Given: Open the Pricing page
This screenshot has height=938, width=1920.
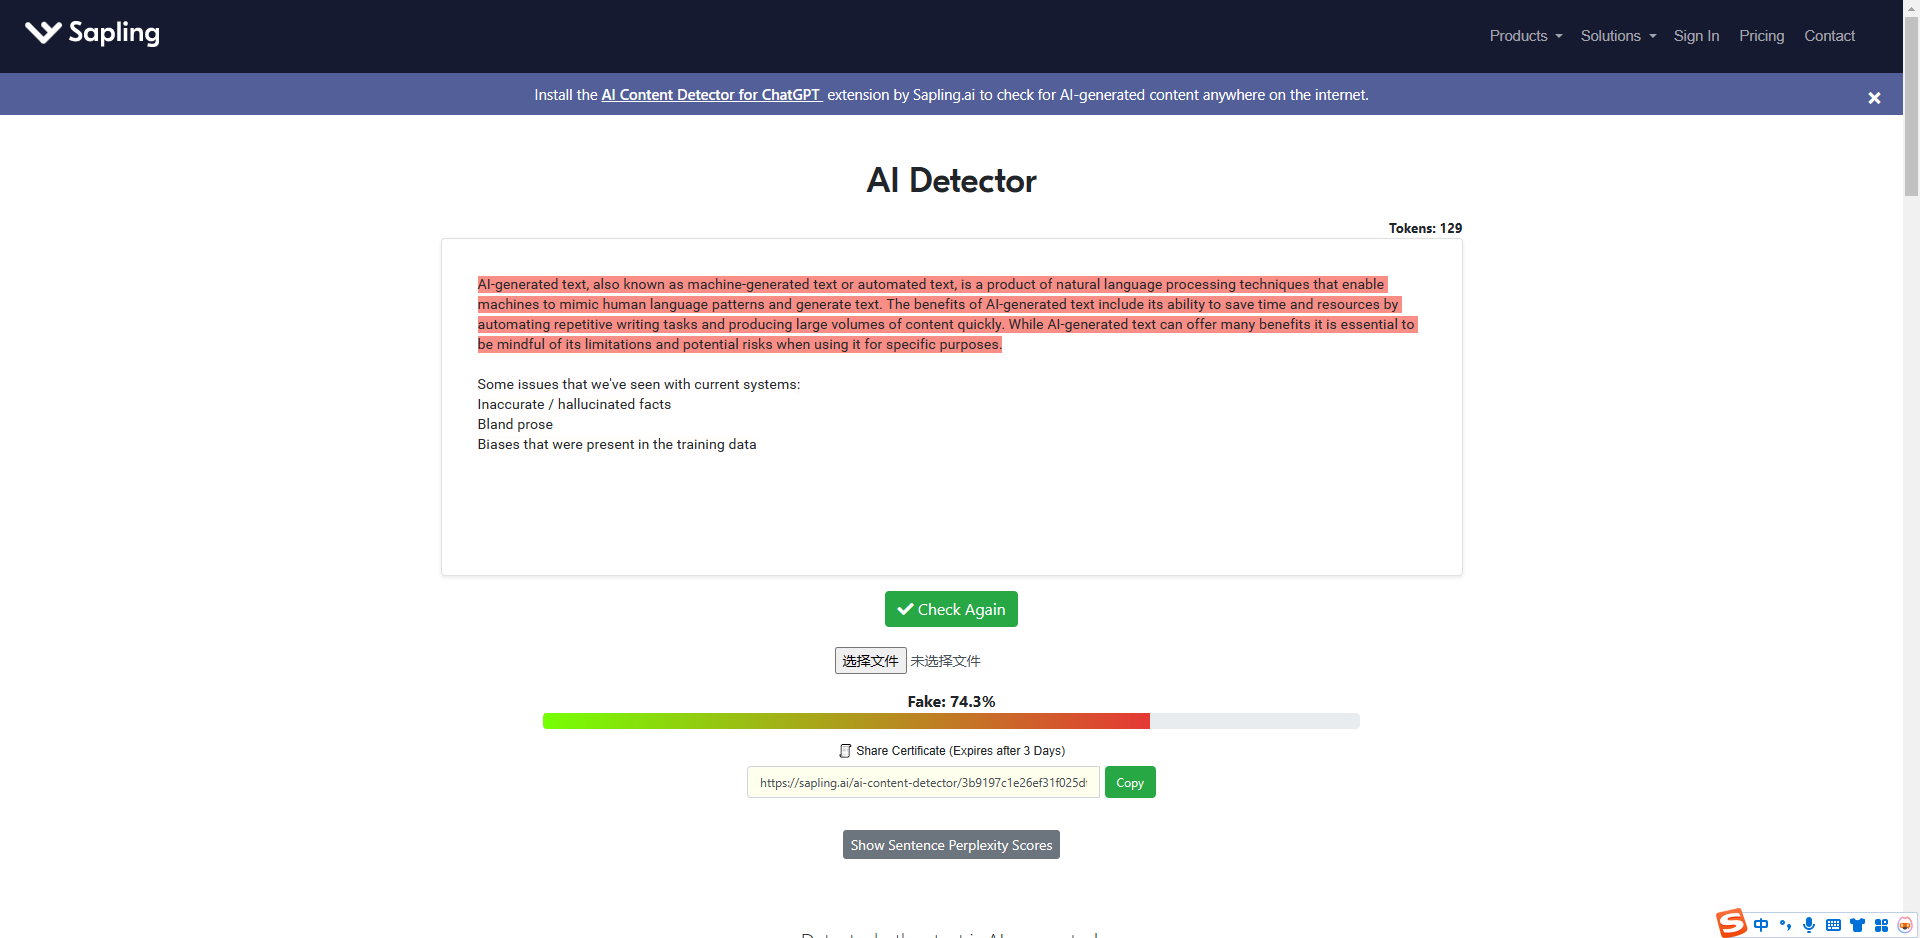Looking at the screenshot, I should (1762, 36).
